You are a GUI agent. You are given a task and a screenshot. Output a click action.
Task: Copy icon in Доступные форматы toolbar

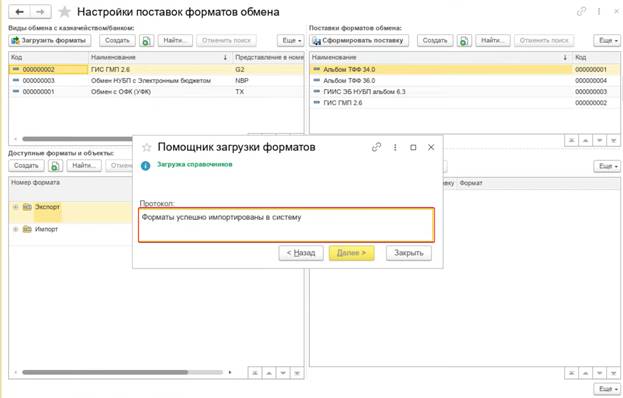55,166
